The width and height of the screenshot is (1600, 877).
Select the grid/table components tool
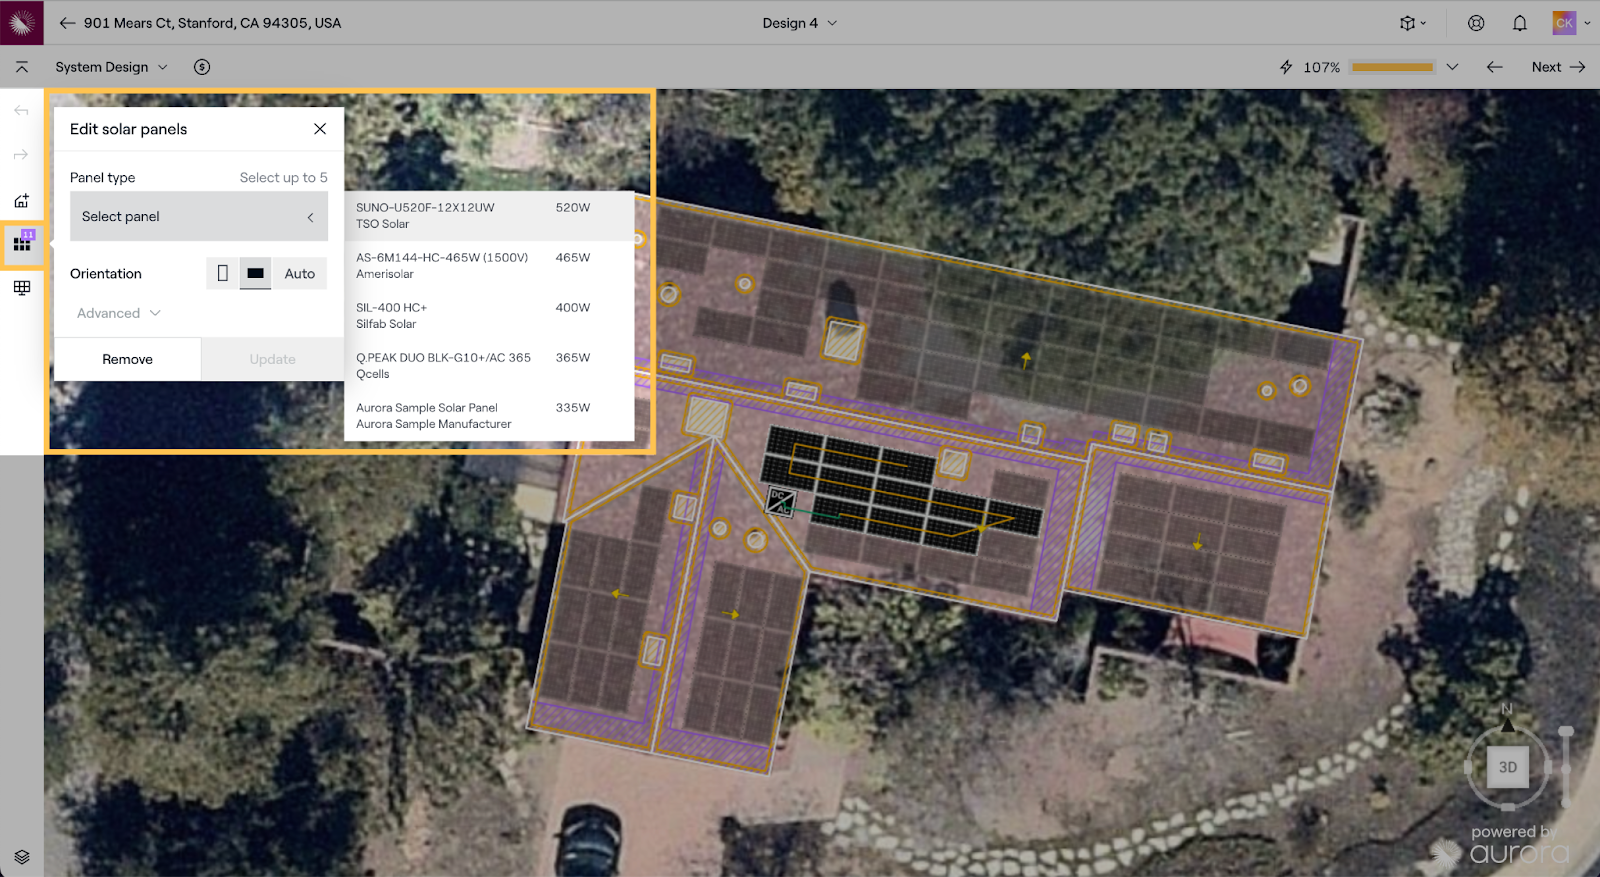22,288
